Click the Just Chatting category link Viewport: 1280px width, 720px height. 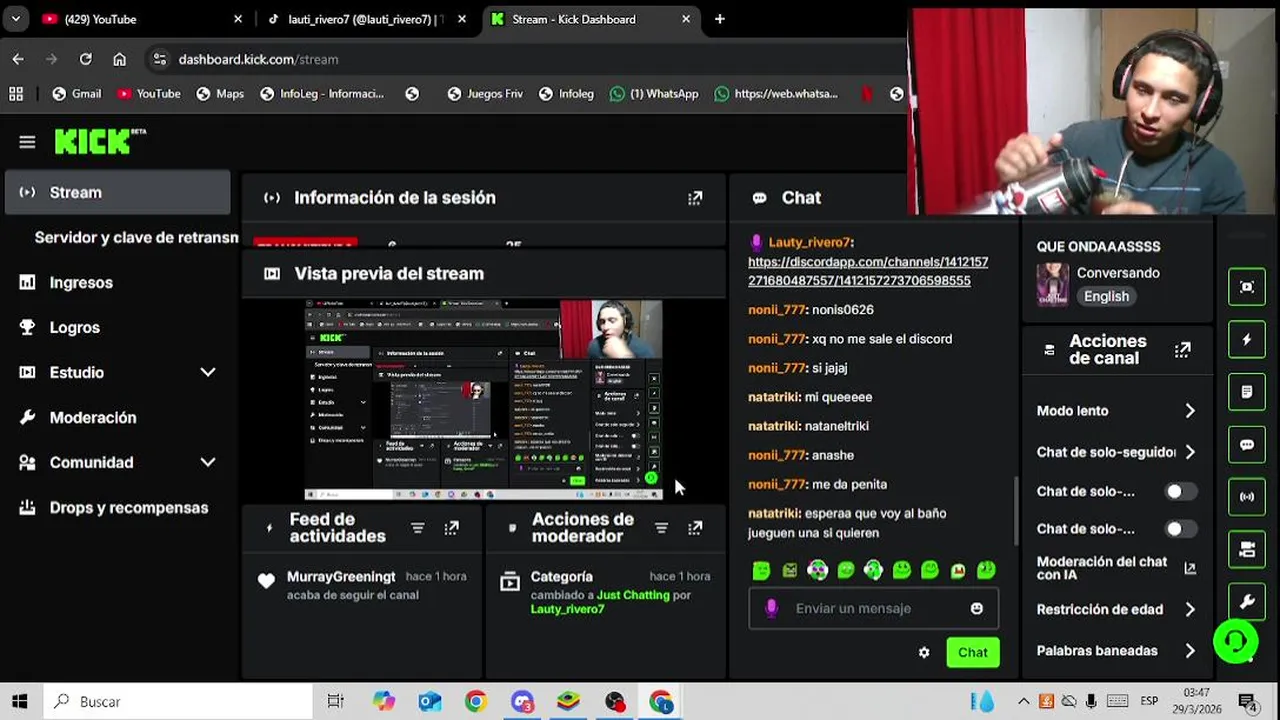click(x=633, y=595)
